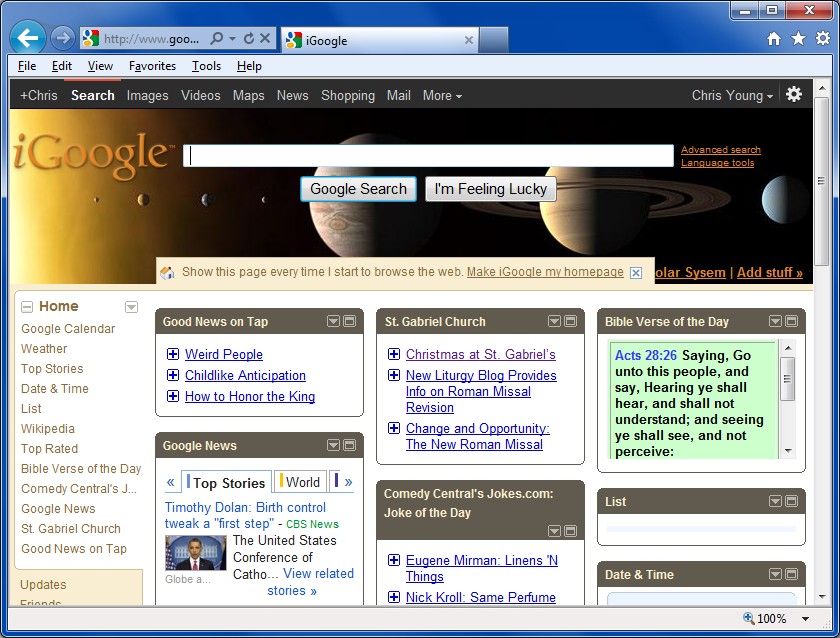Image resolution: width=840 pixels, height=638 pixels.
Task: Expand Nick Kroll joke entry
Action: click(394, 597)
